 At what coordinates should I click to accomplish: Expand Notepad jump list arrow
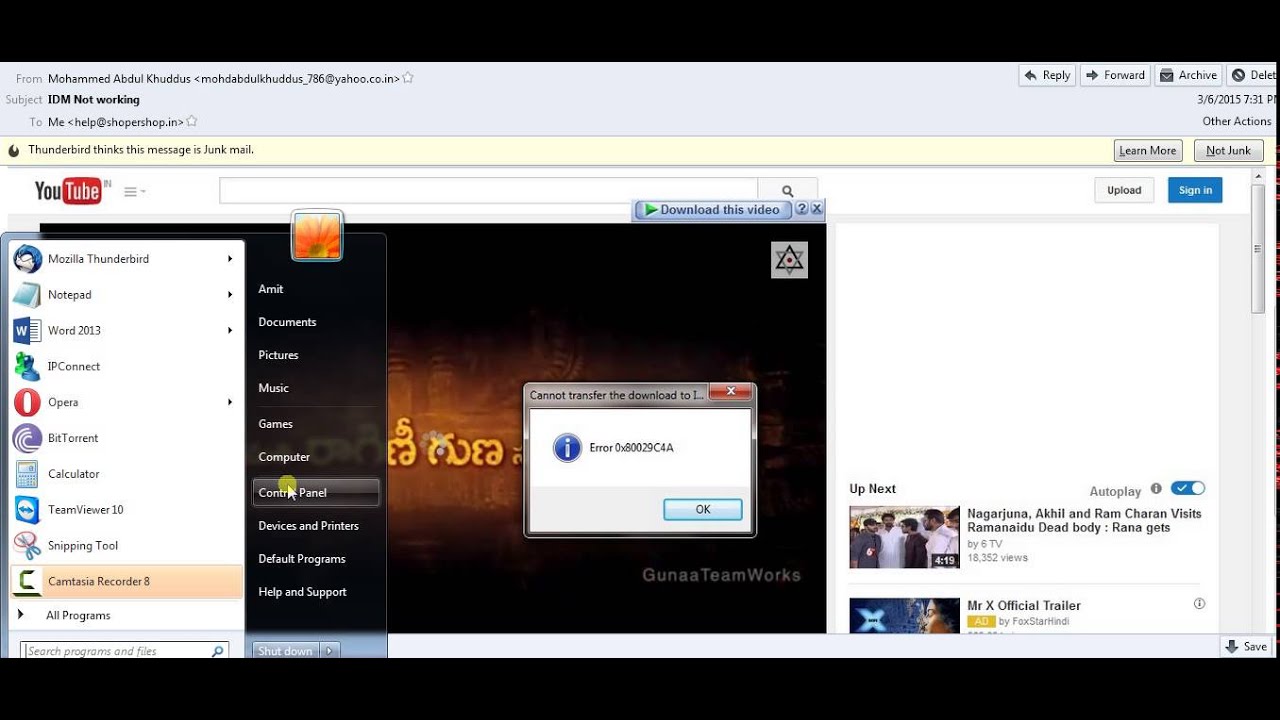coord(230,295)
